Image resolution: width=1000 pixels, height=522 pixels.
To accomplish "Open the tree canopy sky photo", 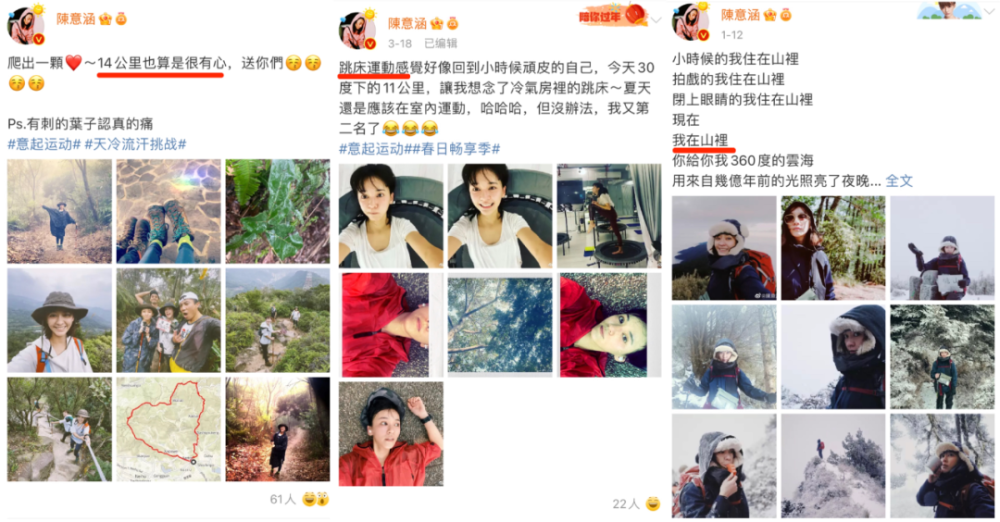I will click(x=500, y=325).
